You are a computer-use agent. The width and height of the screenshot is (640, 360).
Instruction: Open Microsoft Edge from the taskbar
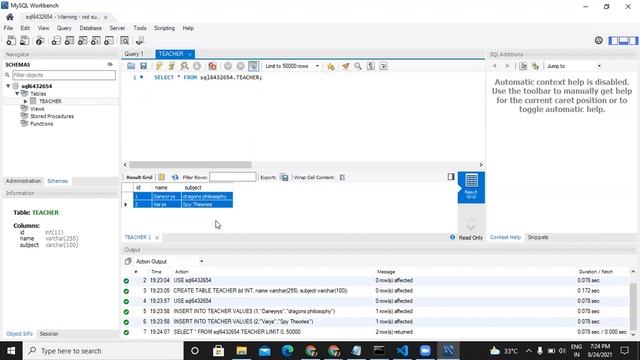(287, 351)
